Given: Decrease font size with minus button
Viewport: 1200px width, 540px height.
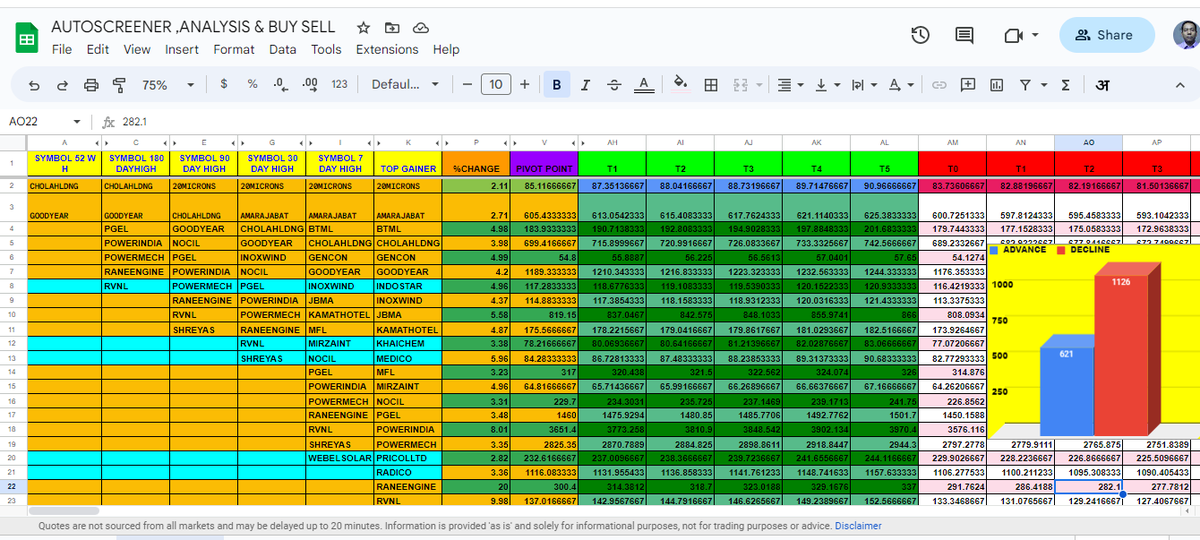Looking at the screenshot, I should pyautogui.click(x=466, y=85).
